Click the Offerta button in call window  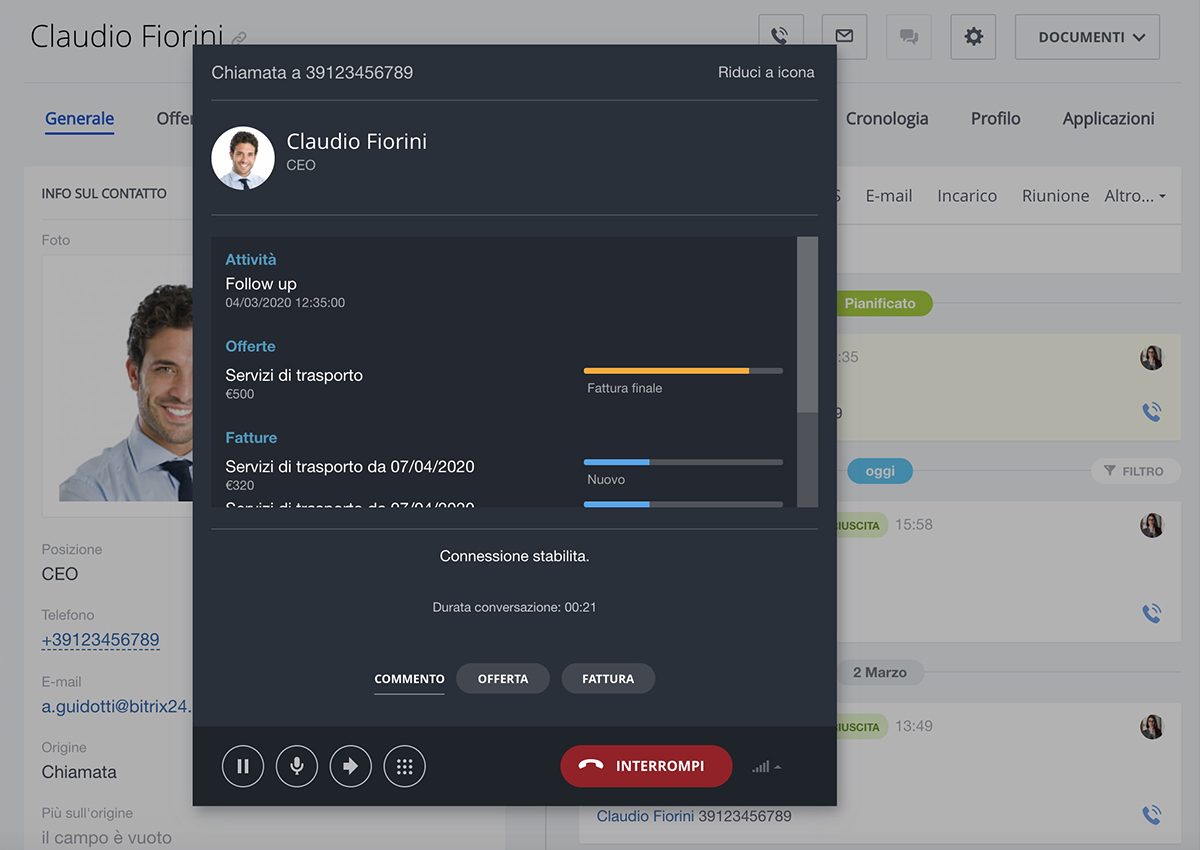(503, 679)
